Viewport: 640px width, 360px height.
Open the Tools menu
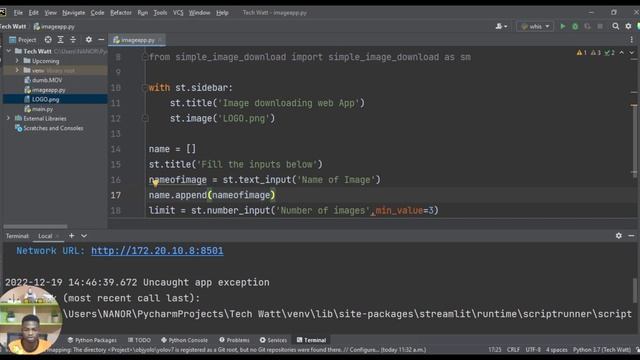pos(160,13)
